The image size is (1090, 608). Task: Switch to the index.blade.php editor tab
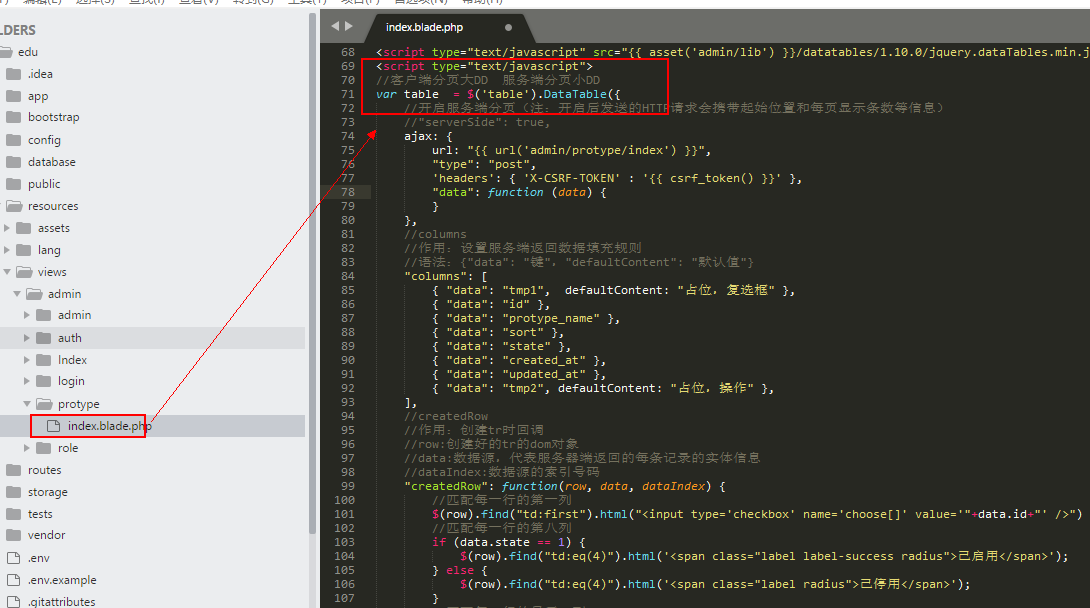[x=425, y=27]
